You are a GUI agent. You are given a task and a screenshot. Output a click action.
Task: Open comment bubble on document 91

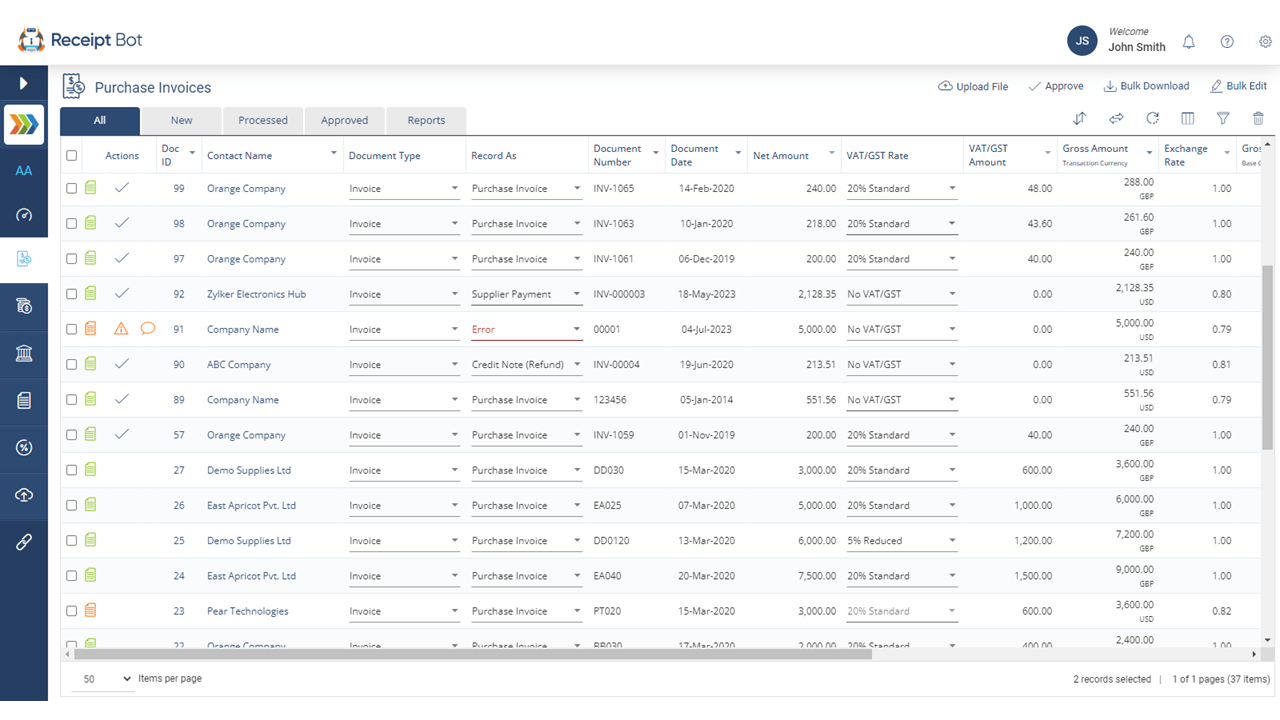(148, 329)
